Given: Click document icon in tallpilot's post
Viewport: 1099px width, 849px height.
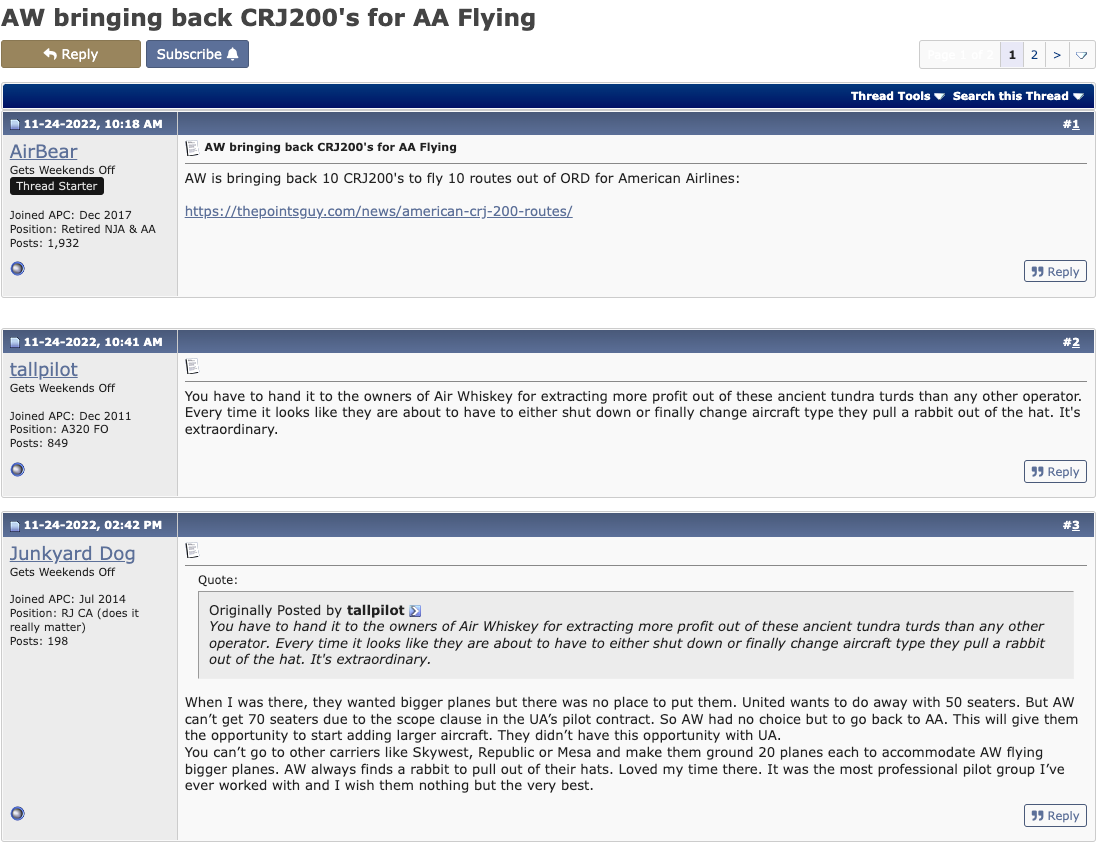Looking at the screenshot, I should click(x=192, y=366).
